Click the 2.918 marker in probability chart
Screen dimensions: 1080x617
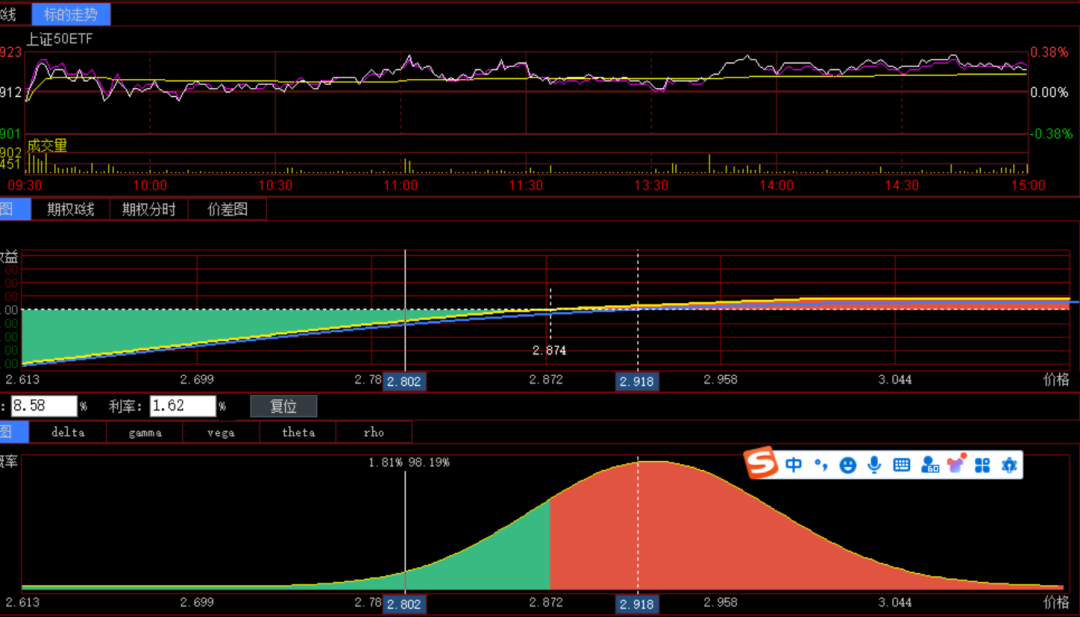pyautogui.click(x=636, y=604)
